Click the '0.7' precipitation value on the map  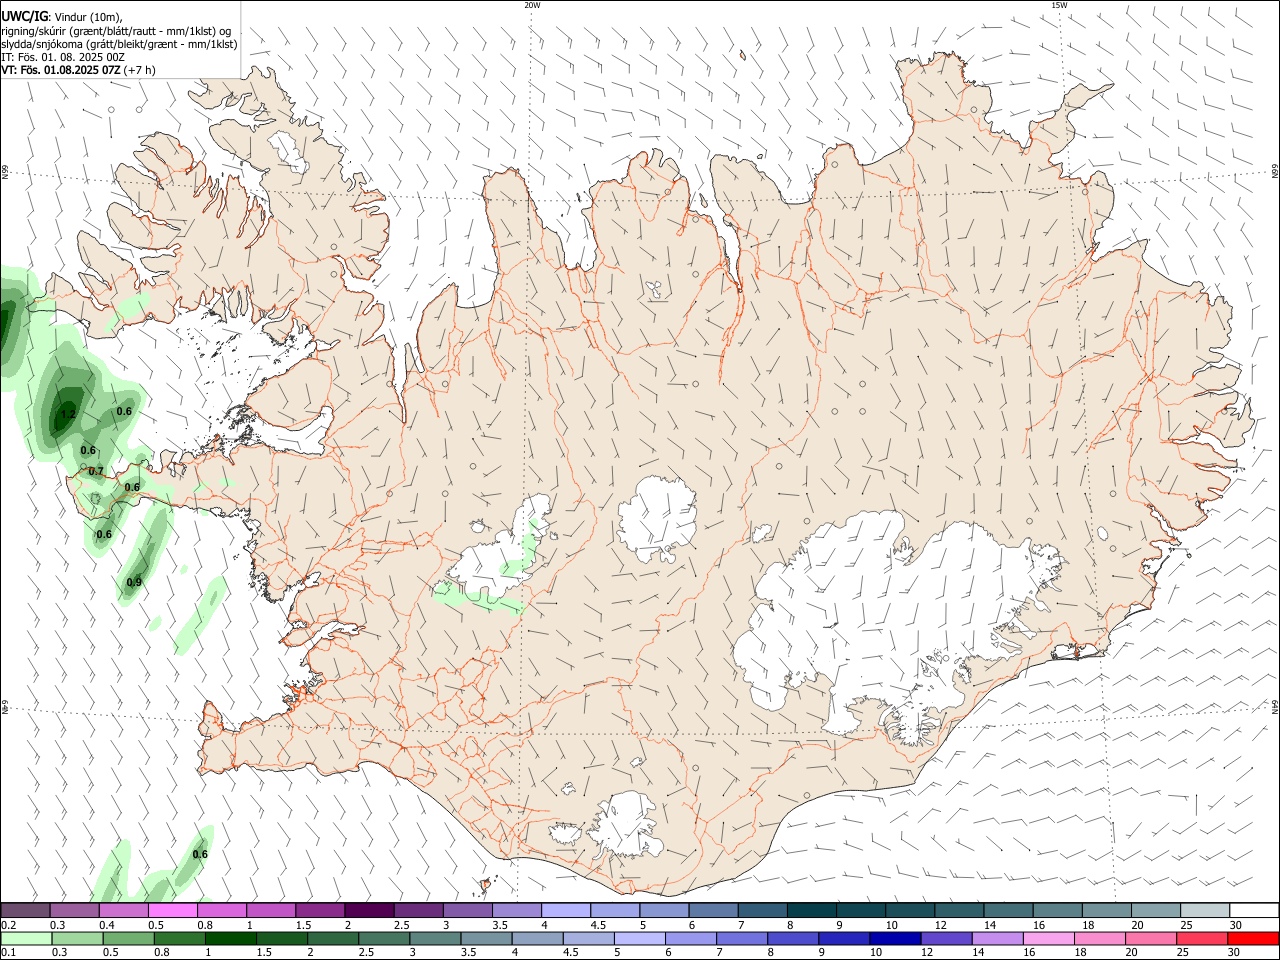(96, 472)
